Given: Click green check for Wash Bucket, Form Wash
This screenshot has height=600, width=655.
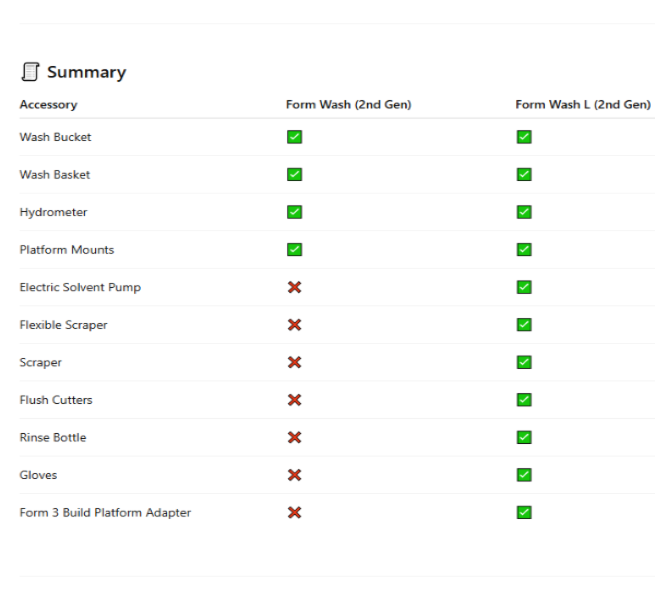Looking at the screenshot, I should [x=294, y=137].
